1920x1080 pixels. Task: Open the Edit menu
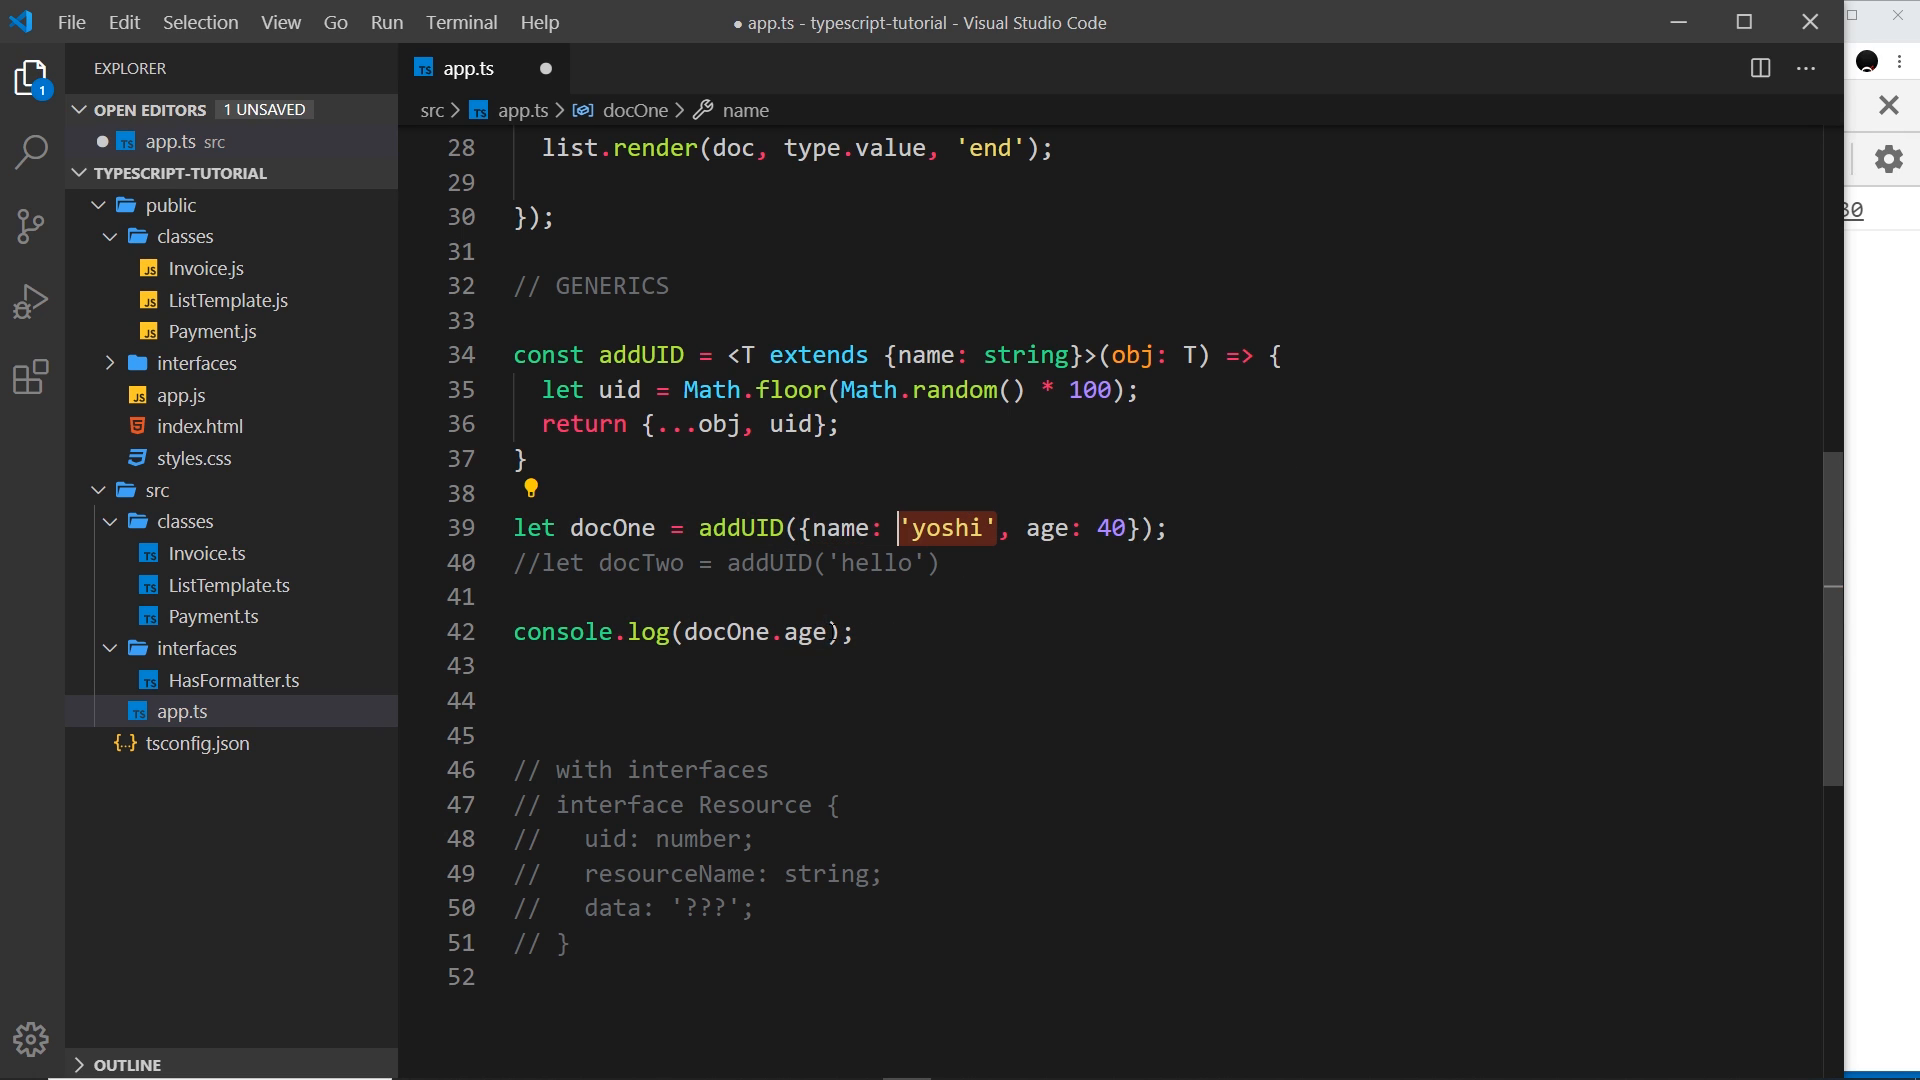click(124, 22)
